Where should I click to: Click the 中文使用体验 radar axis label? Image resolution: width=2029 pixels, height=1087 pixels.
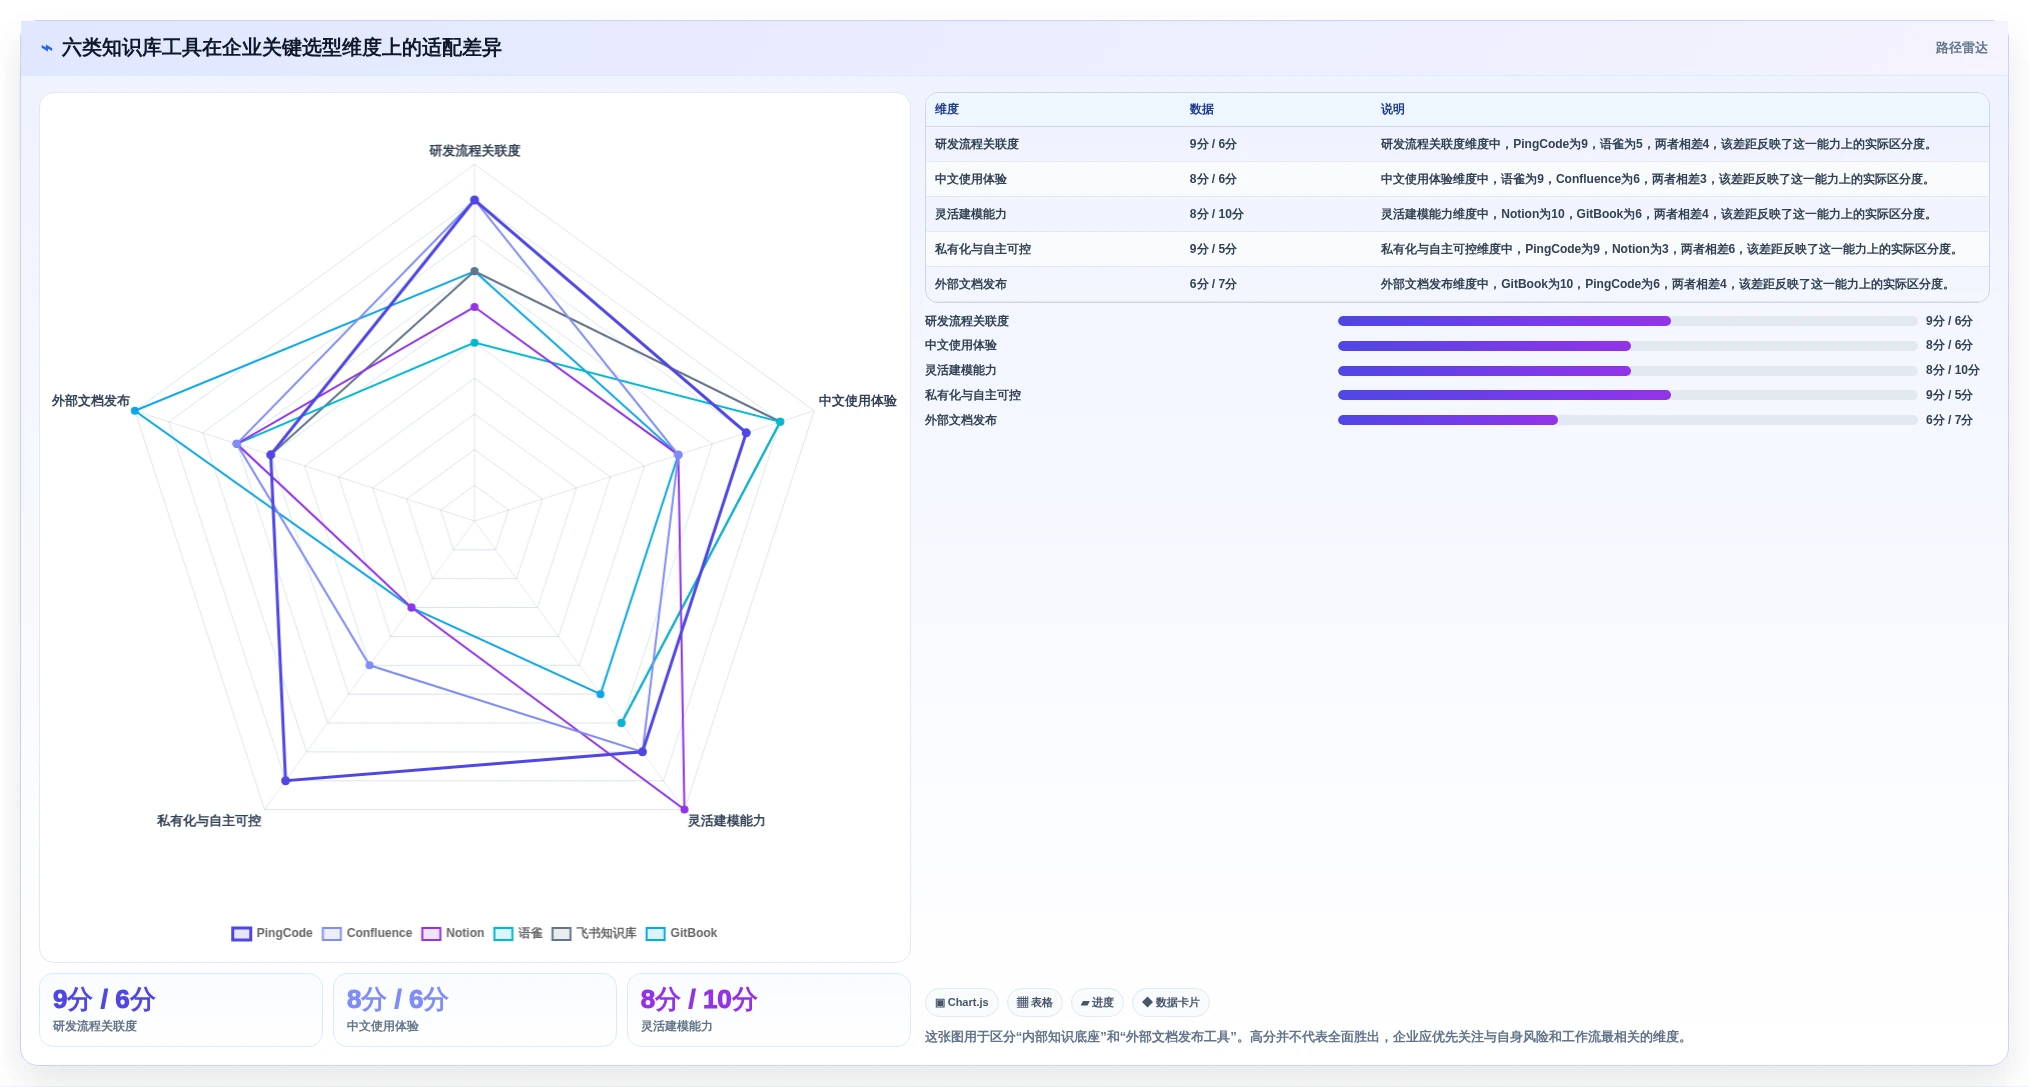click(x=858, y=401)
